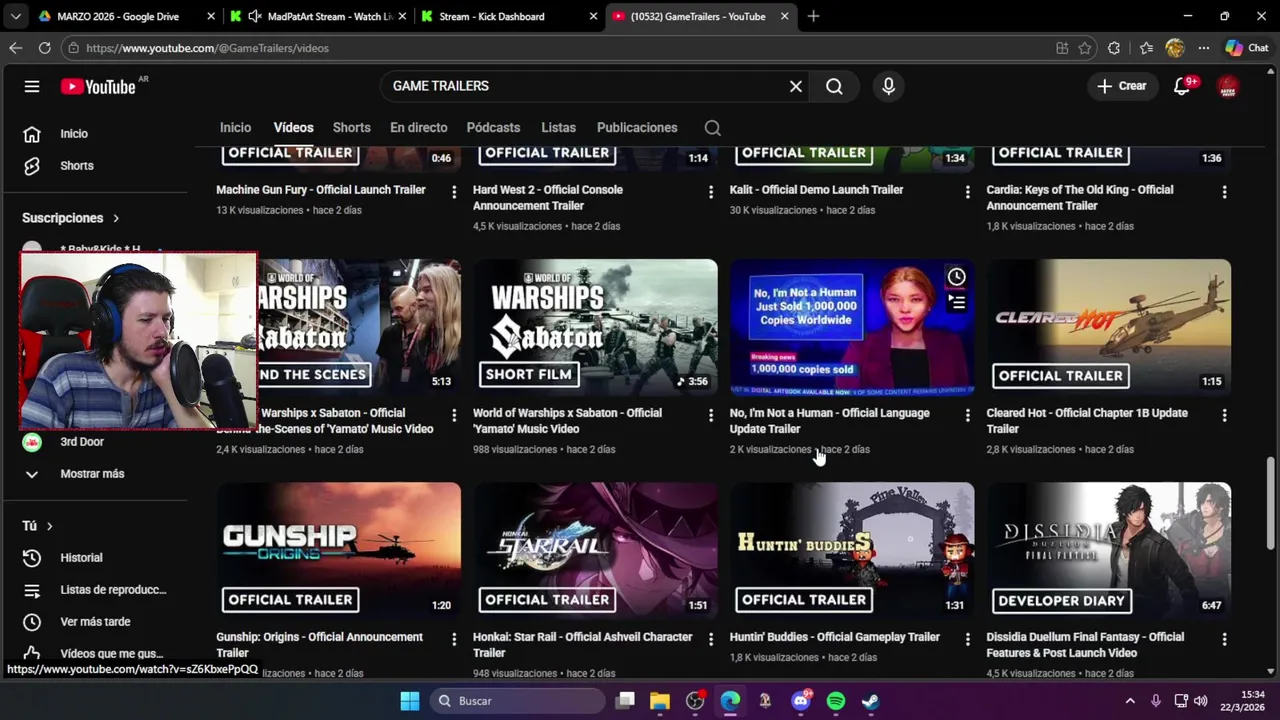Focus the browser address bar
This screenshot has width=1280, height=720.
coord(560,48)
